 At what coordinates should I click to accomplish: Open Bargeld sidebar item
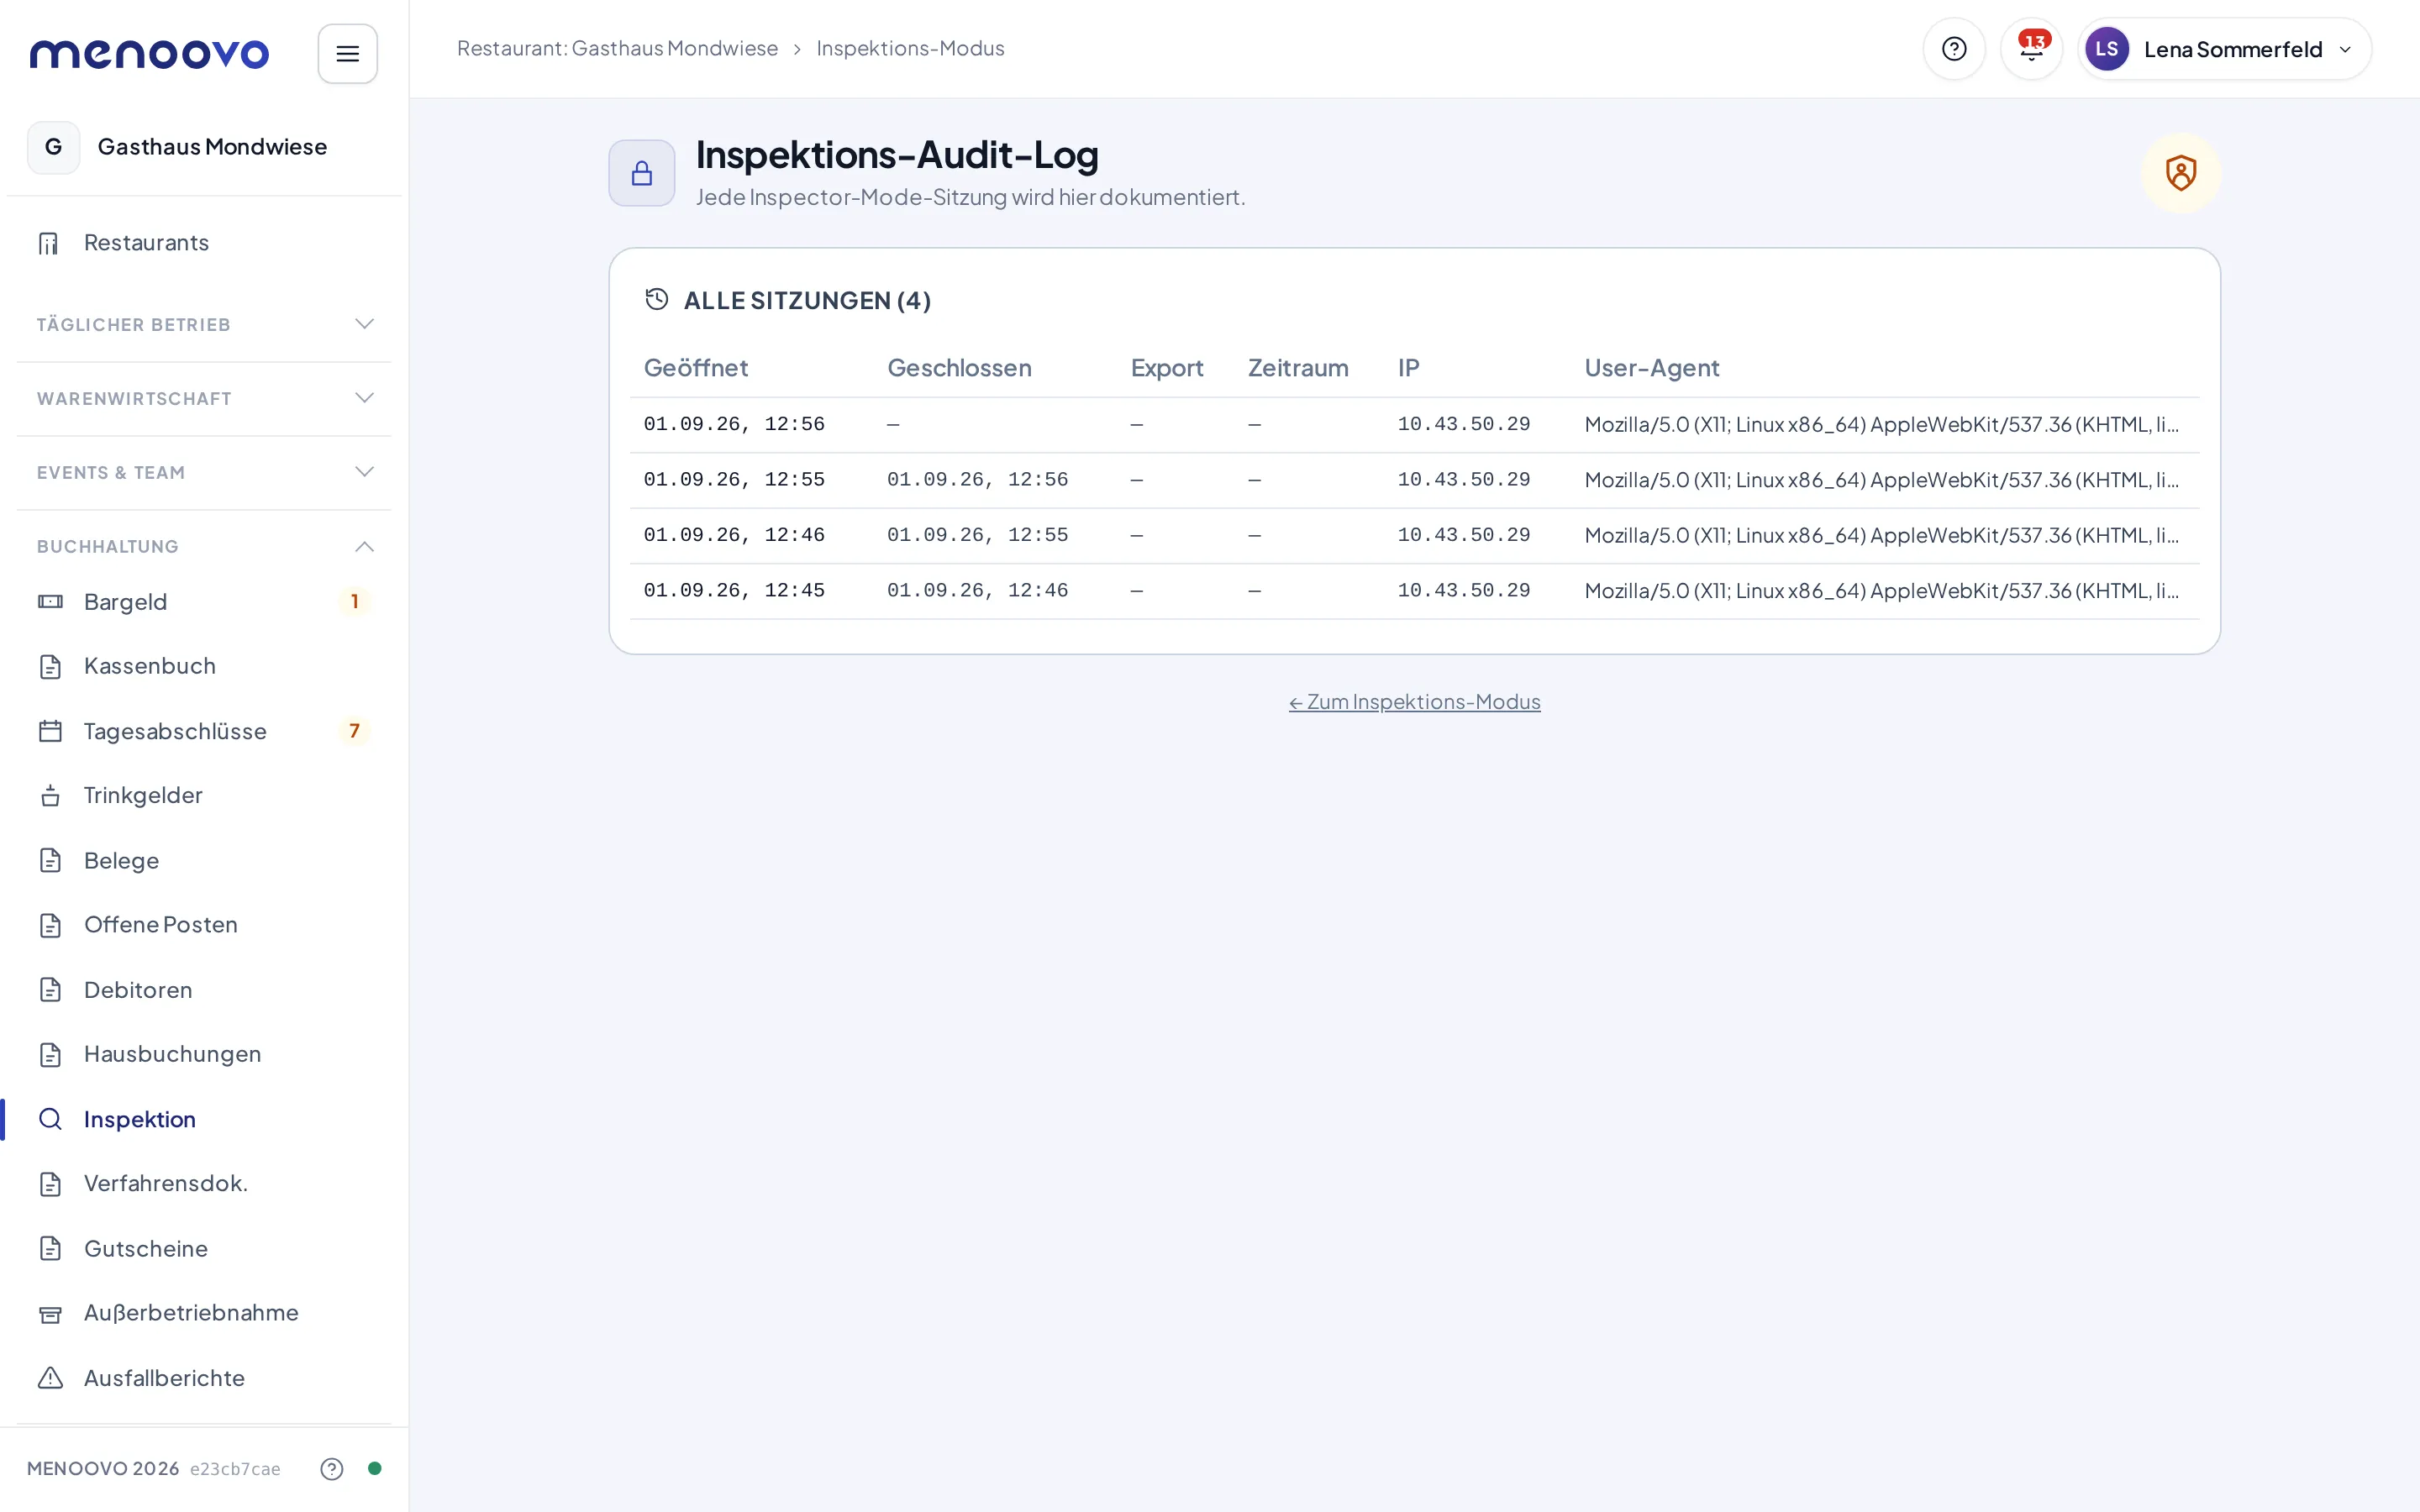[x=204, y=601]
